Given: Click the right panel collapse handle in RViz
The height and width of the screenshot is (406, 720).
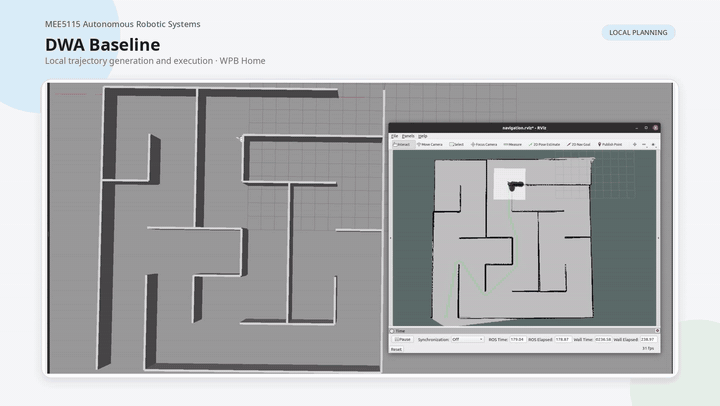Looking at the screenshot, I should click(x=658, y=238).
